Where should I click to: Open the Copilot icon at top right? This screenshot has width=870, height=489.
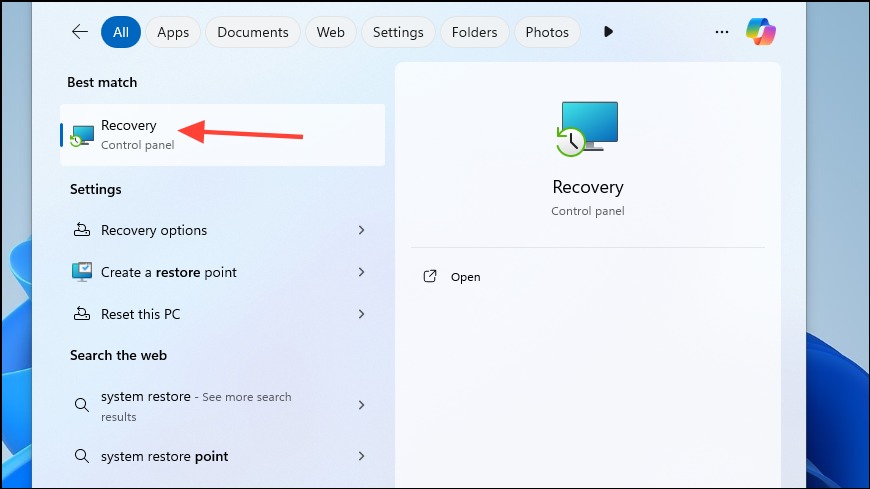pos(761,32)
